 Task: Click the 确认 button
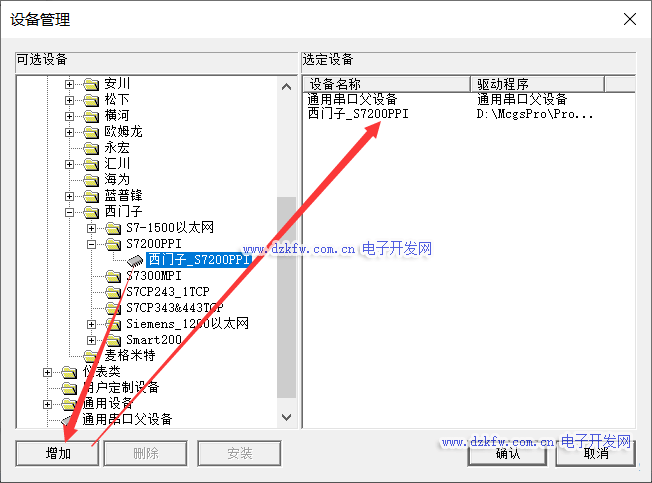coord(508,453)
